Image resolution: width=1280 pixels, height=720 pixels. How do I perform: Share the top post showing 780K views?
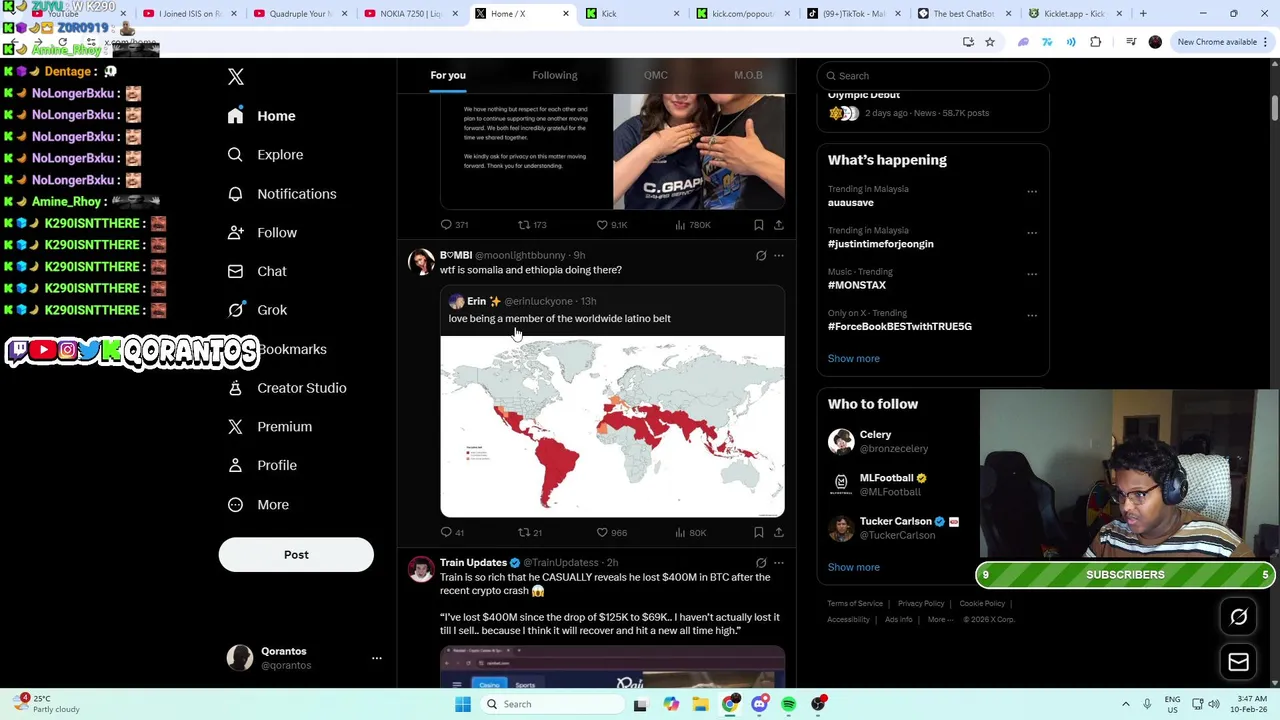pos(779,225)
